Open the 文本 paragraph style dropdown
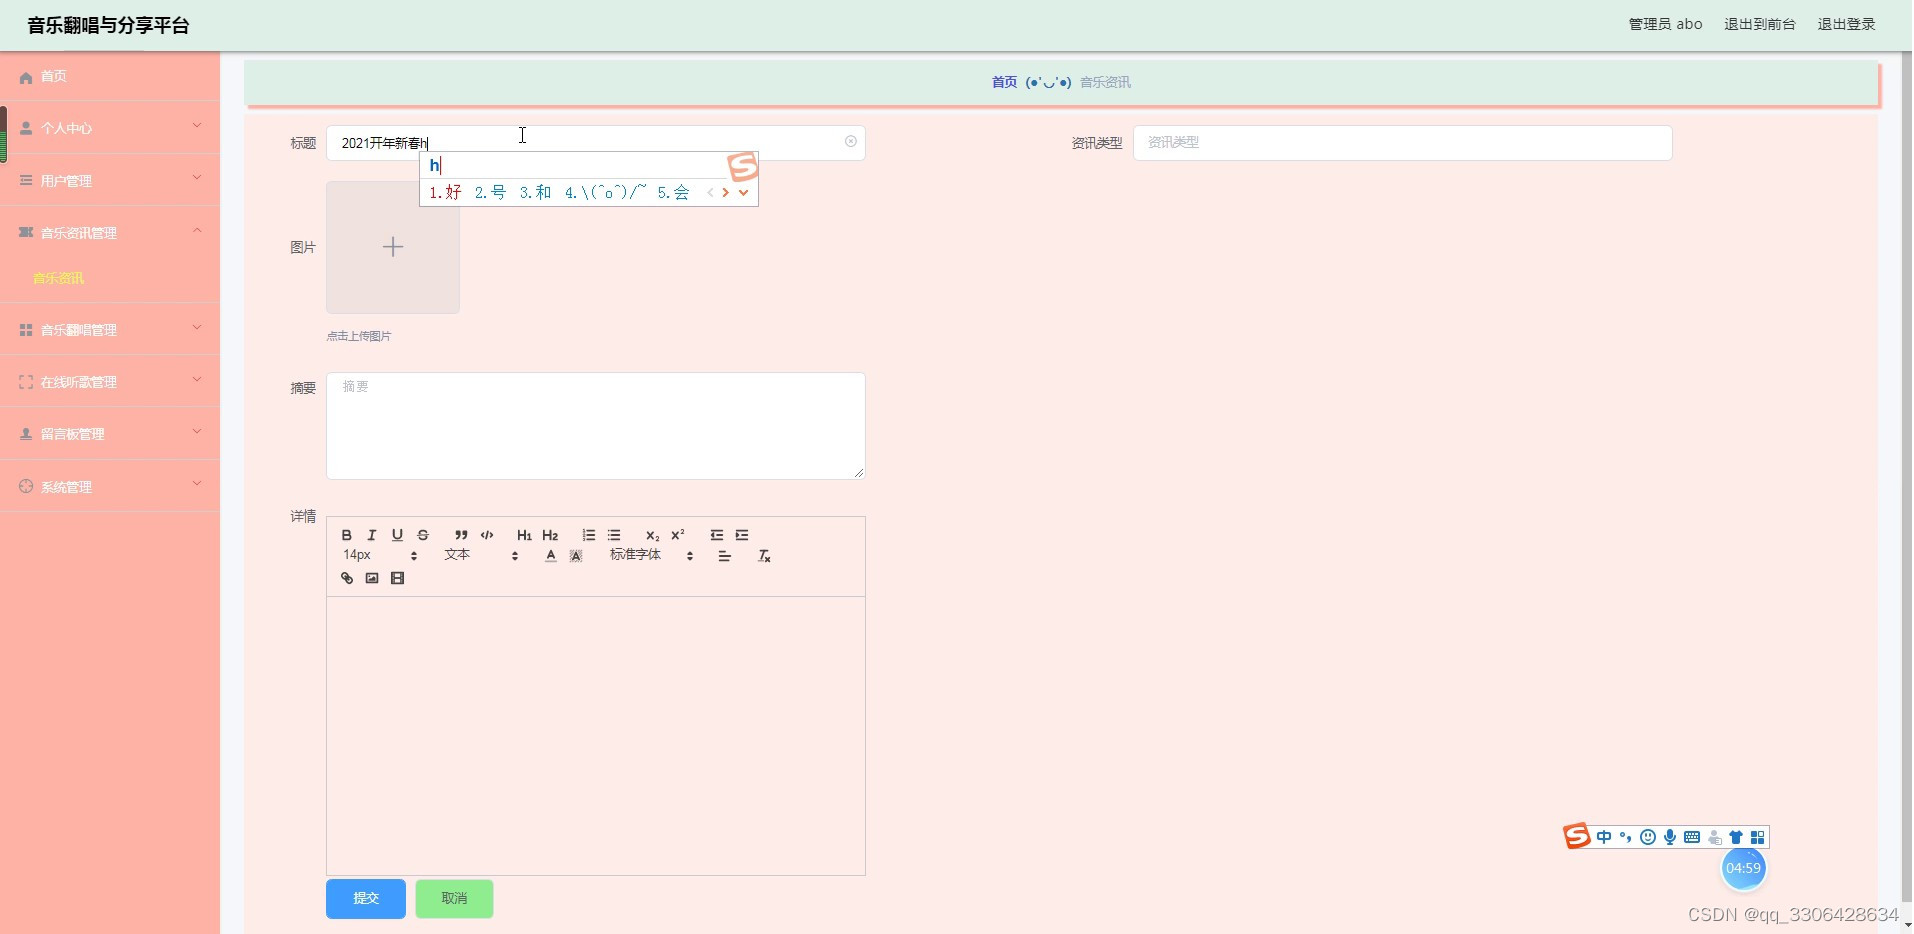1914x934 pixels. [481, 555]
